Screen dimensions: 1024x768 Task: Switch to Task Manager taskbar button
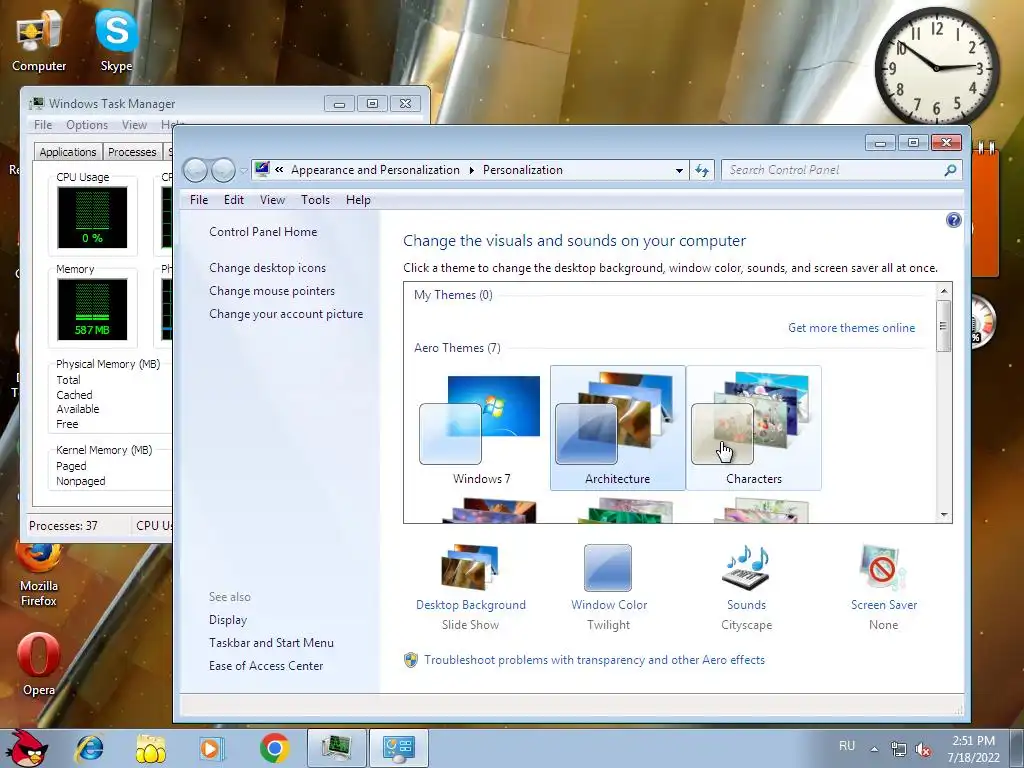(336, 748)
